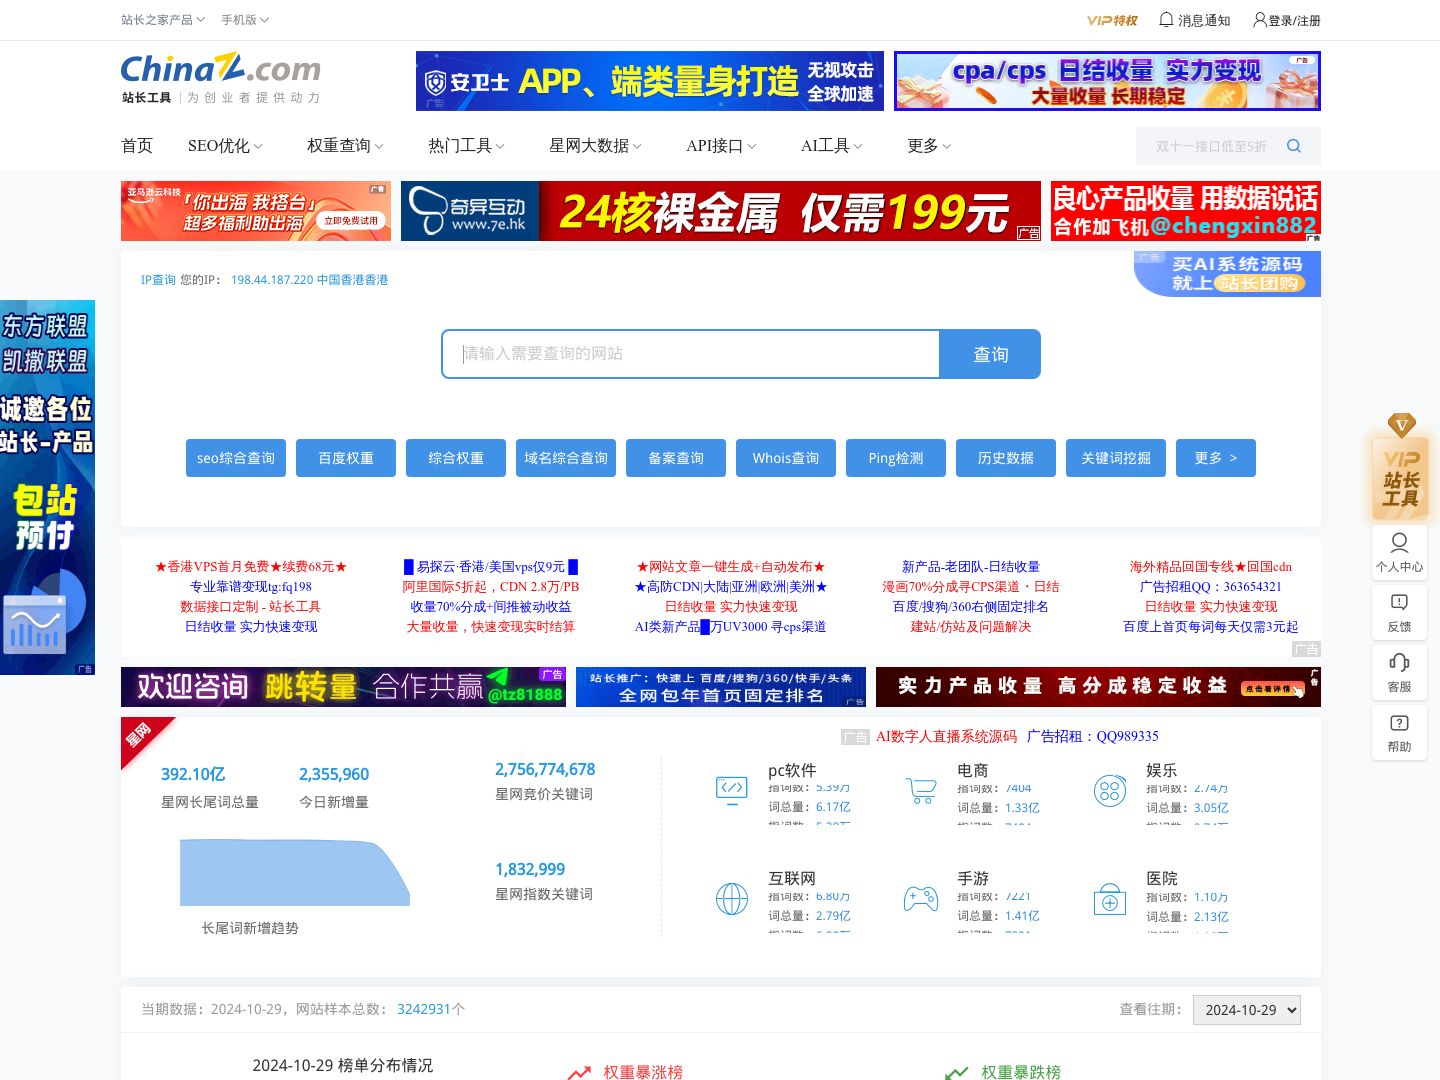Click the 3242931 sample count link
This screenshot has height=1080, width=1440.
point(424,1009)
